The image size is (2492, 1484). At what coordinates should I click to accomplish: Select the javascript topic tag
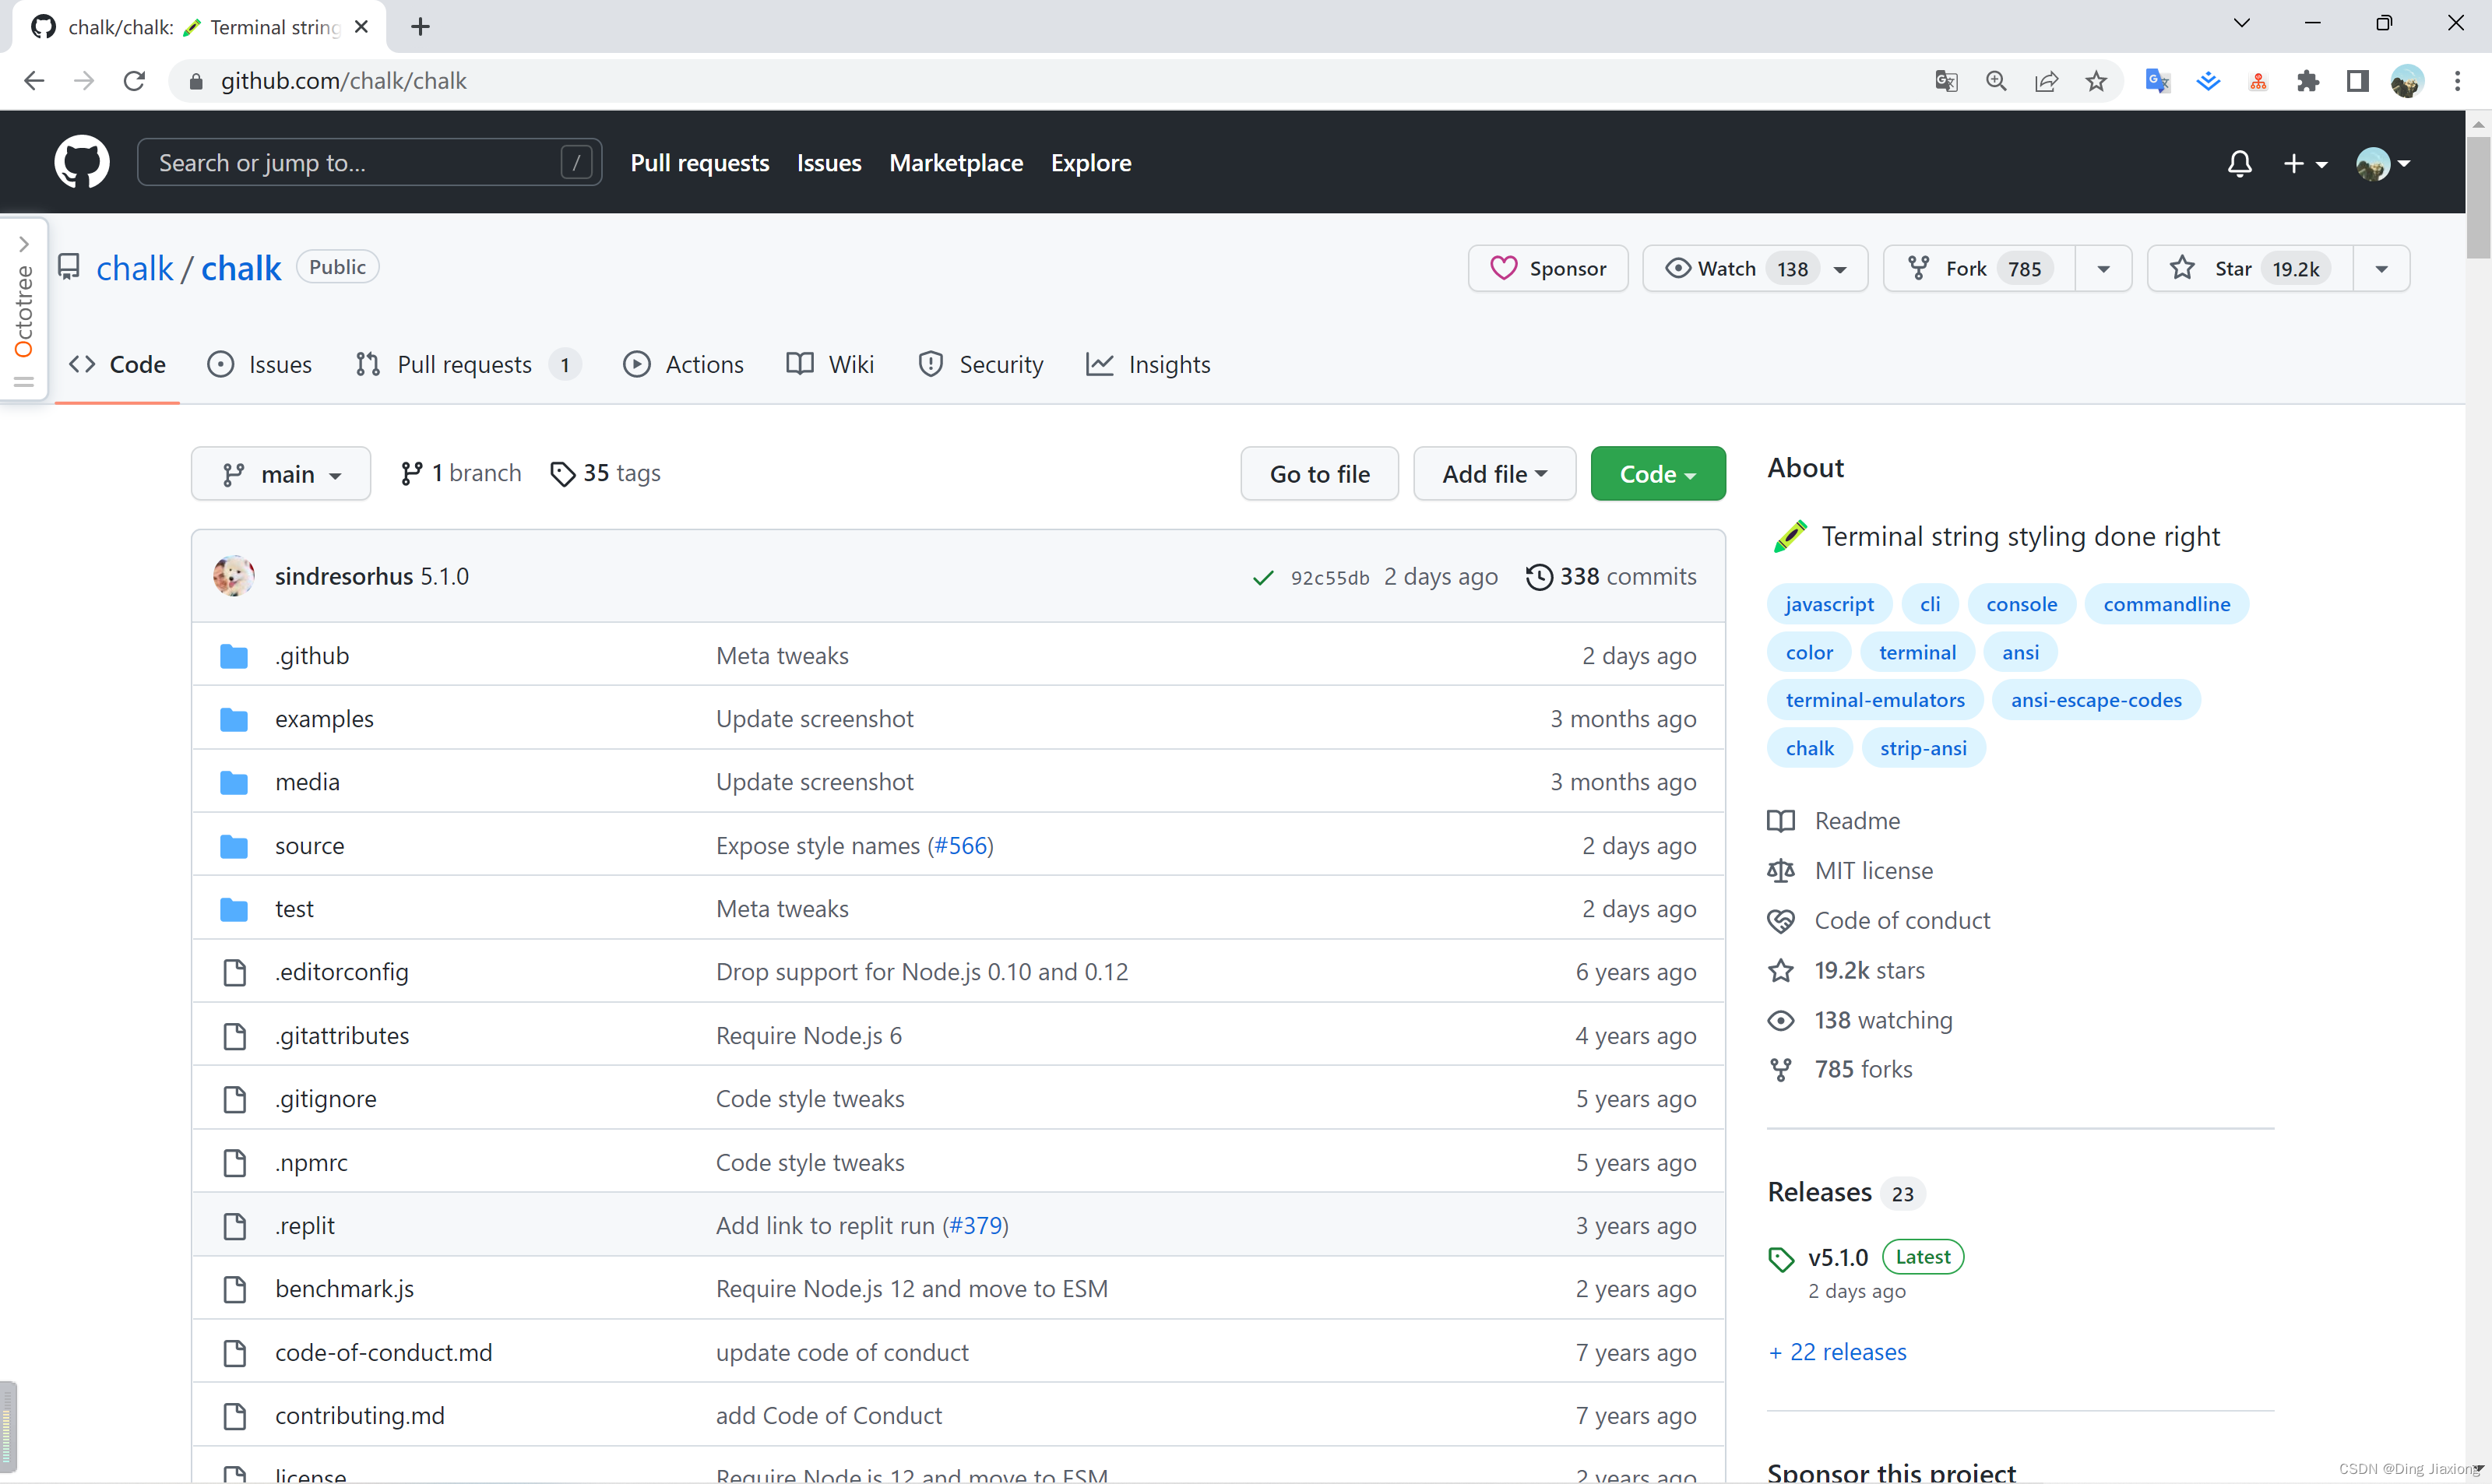coord(1829,604)
